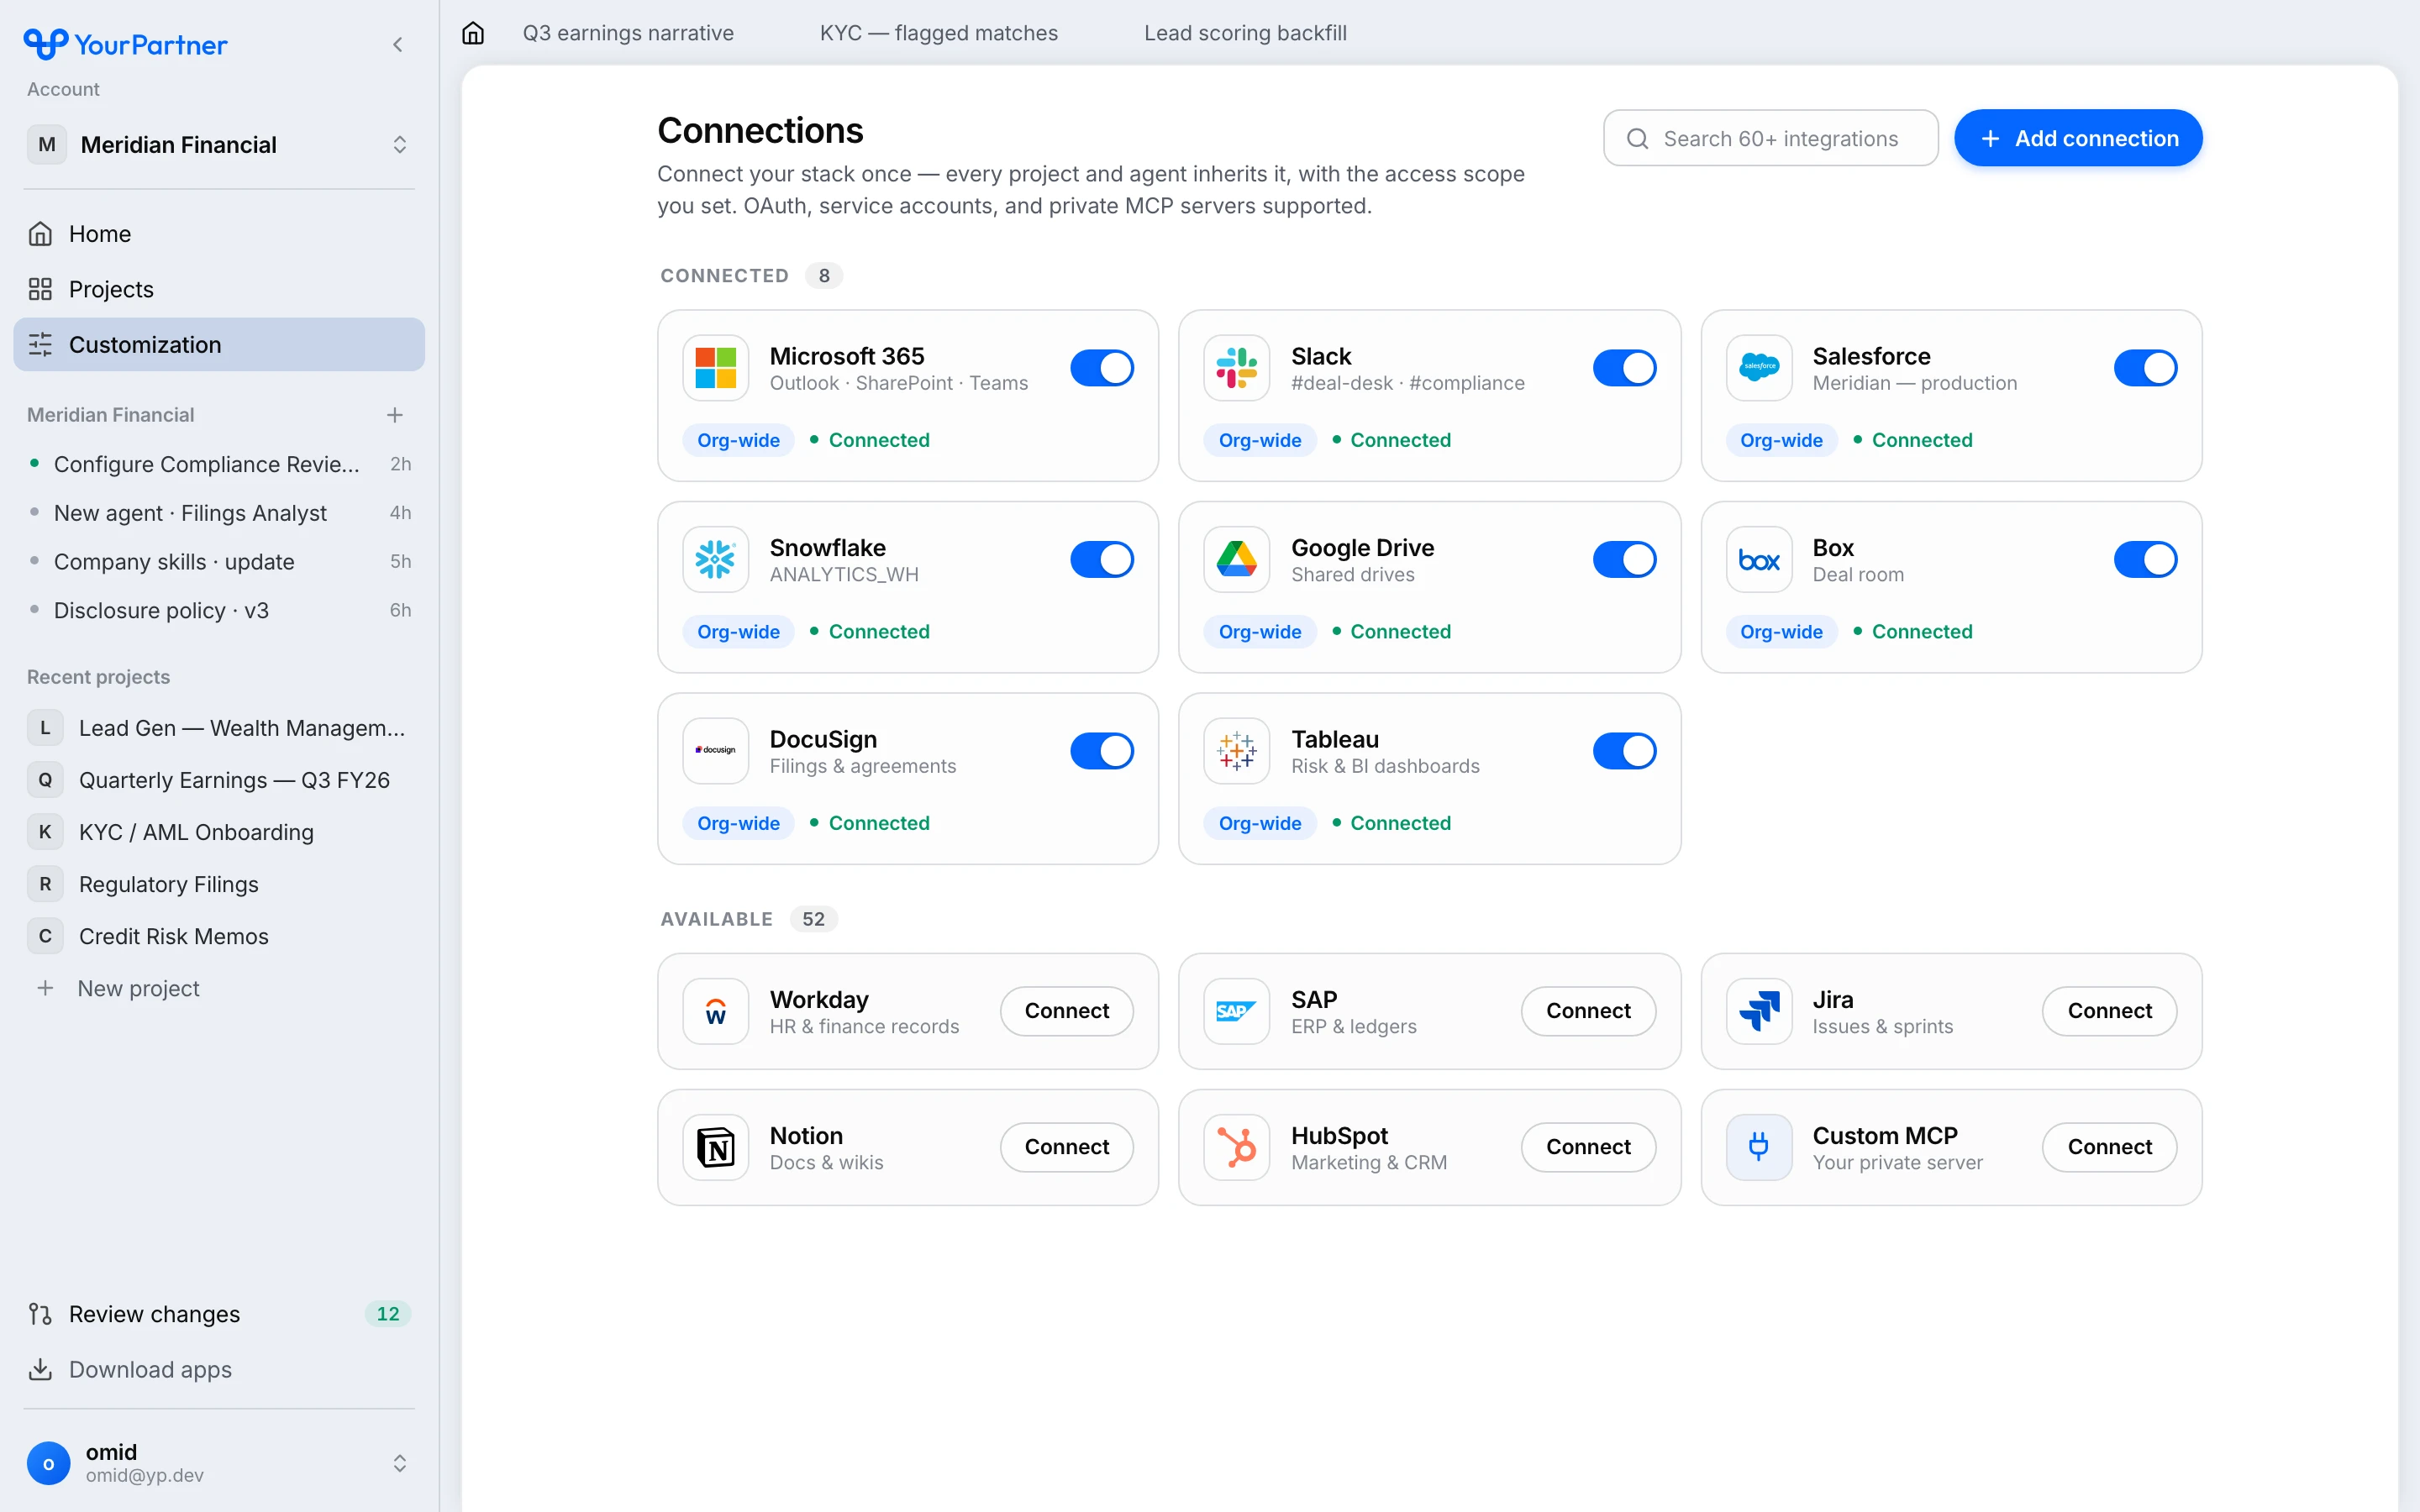The width and height of the screenshot is (2420, 1512).
Task: Click the omid user avatar
Action: click(48, 1463)
